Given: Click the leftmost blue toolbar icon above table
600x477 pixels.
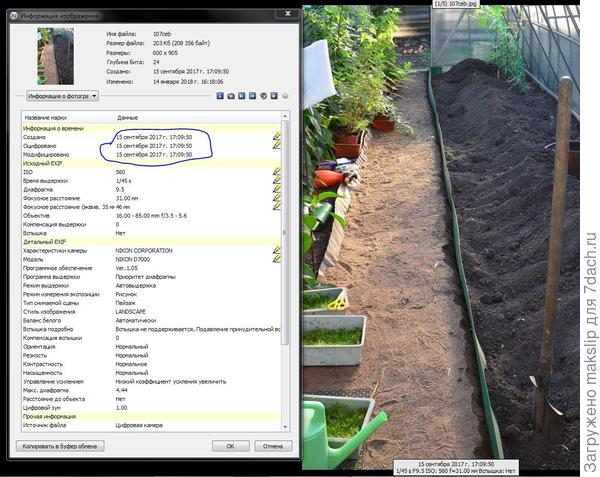Looking at the screenshot, I should [x=218, y=96].
